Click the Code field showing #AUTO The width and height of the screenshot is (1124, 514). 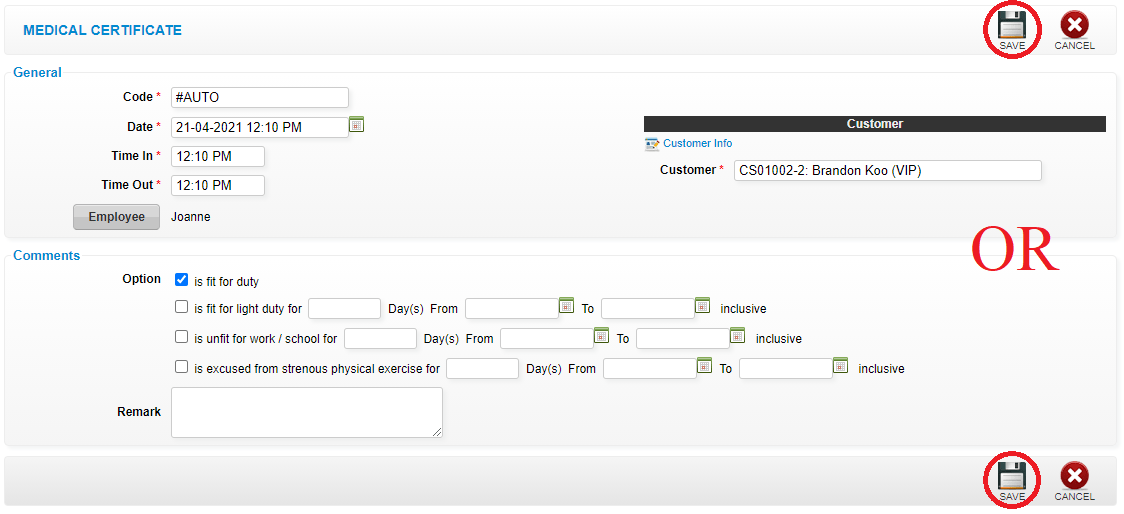(x=259, y=97)
